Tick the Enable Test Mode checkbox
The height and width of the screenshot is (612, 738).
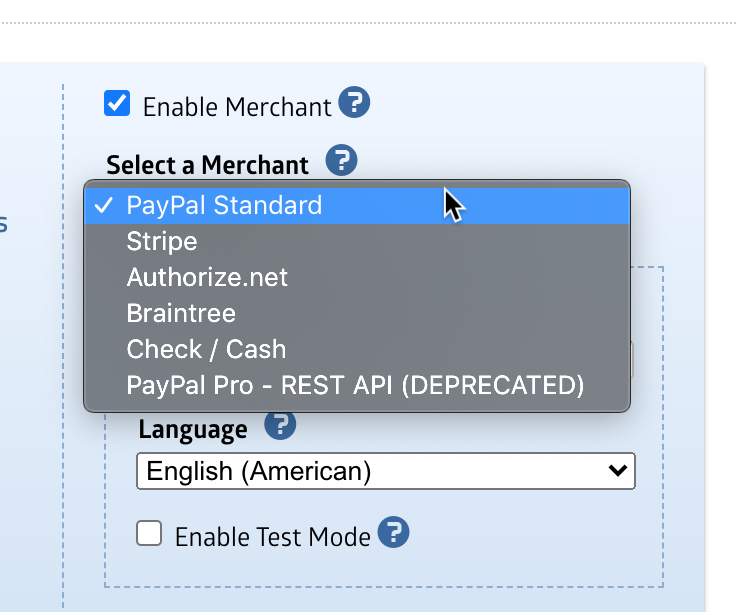click(x=150, y=533)
